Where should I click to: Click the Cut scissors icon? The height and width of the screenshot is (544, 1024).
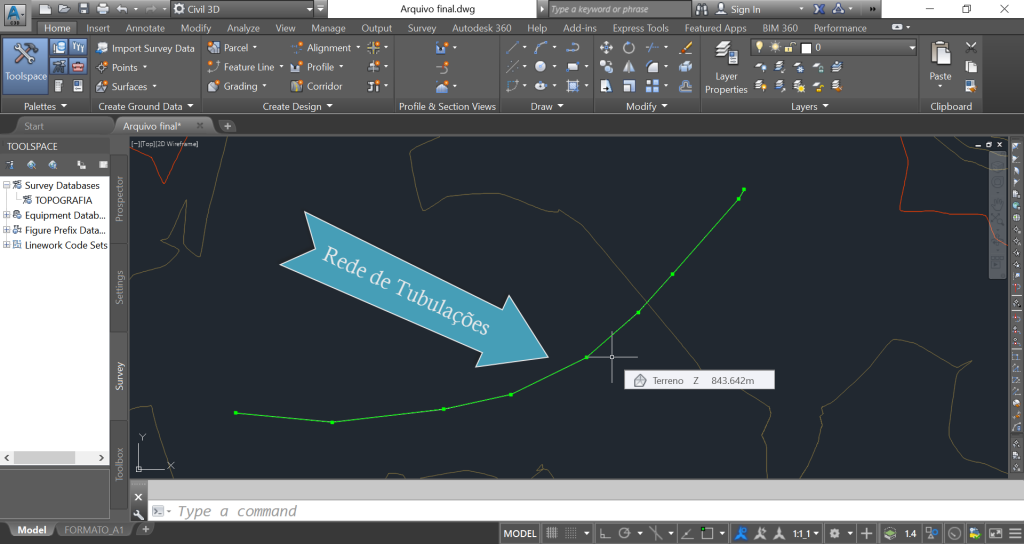tap(971, 48)
